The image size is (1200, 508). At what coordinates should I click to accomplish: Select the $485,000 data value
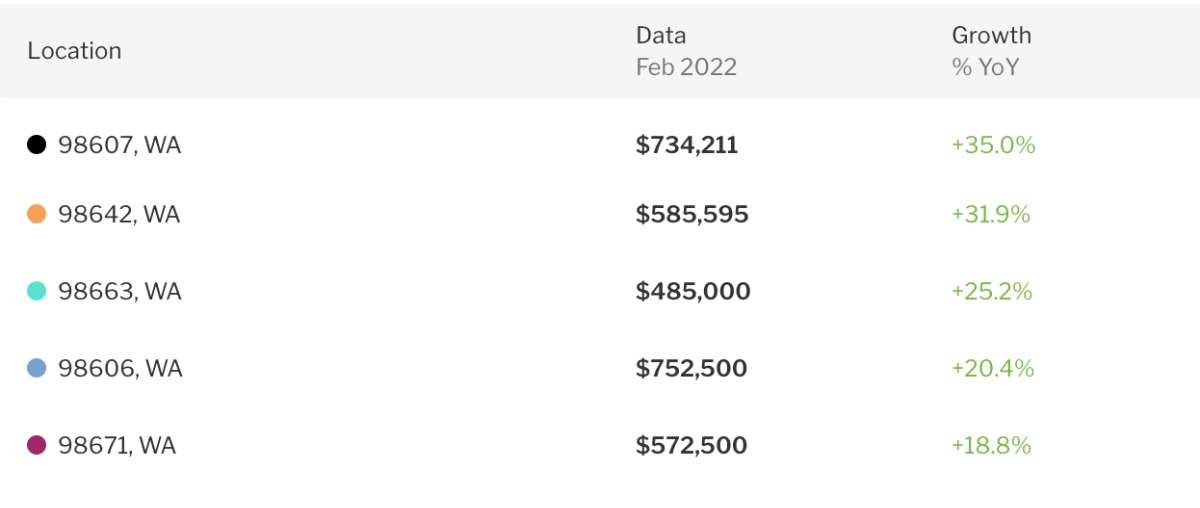coord(693,291)
